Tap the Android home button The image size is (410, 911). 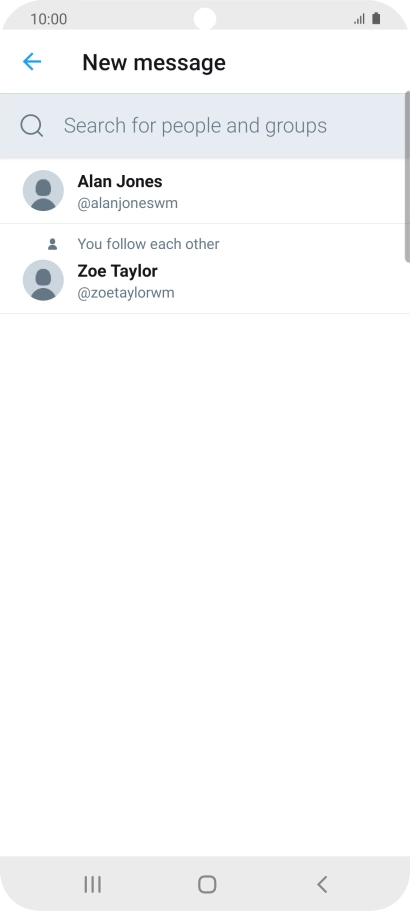pyautogui.click(x=207, y=884)
